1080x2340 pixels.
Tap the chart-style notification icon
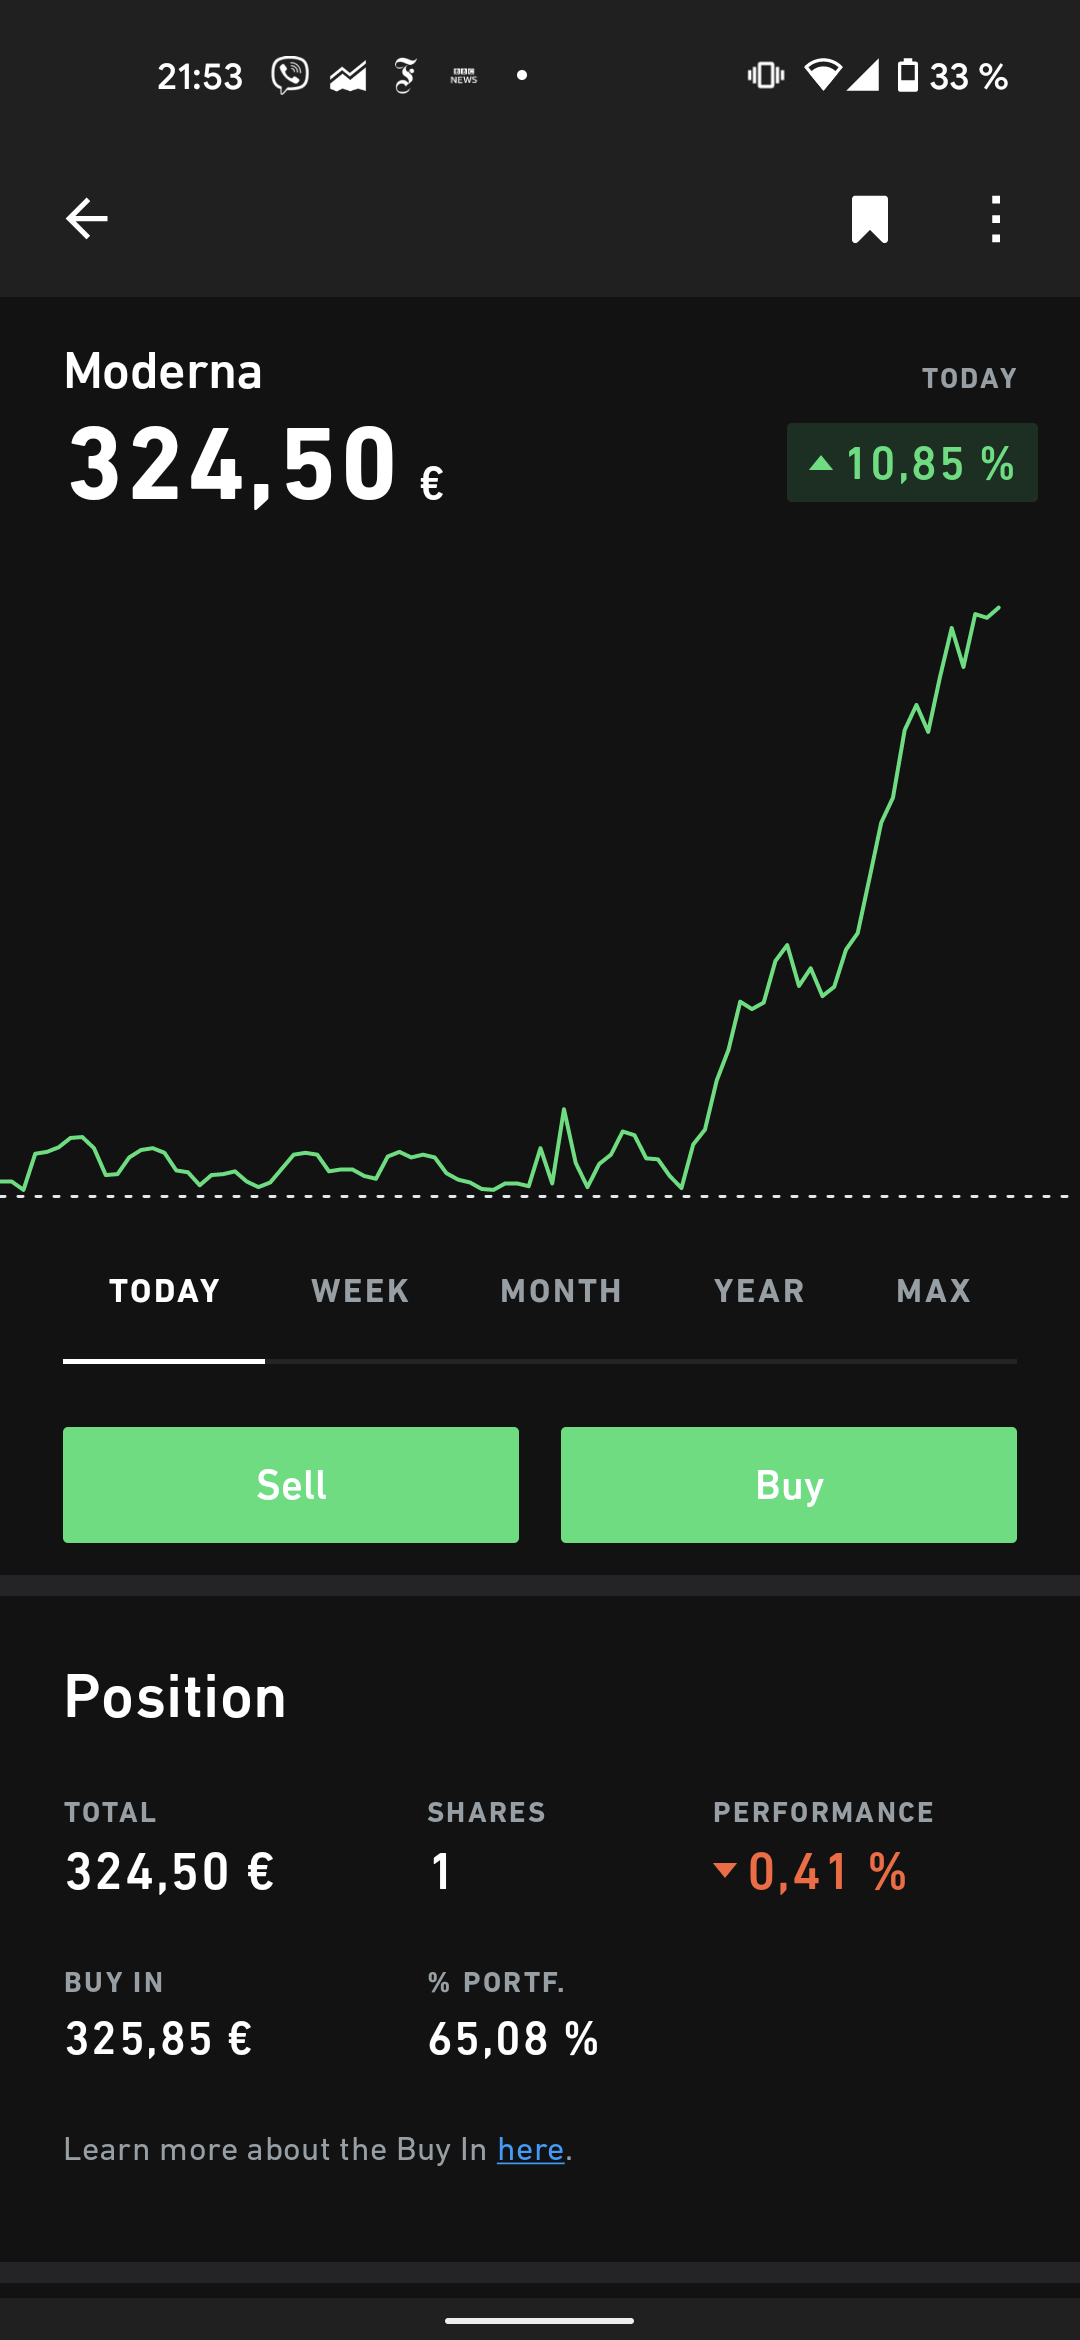coord(348,76)
